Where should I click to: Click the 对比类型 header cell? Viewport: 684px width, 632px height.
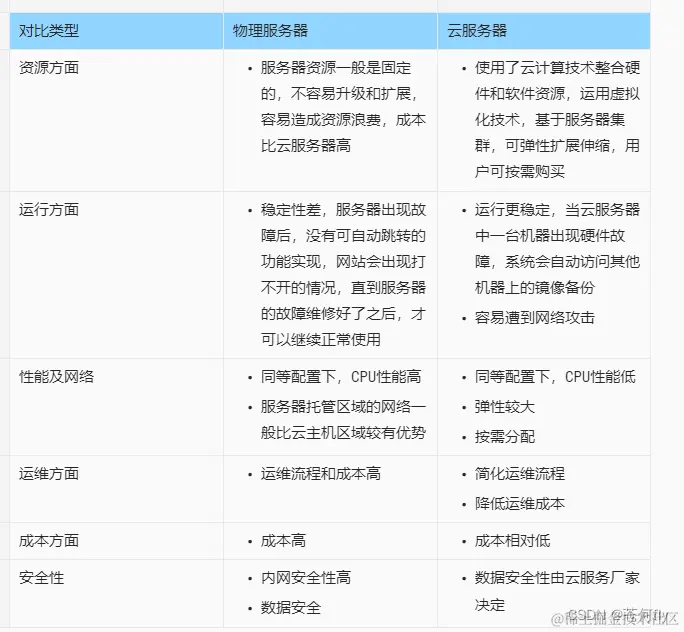pos(116,31)
